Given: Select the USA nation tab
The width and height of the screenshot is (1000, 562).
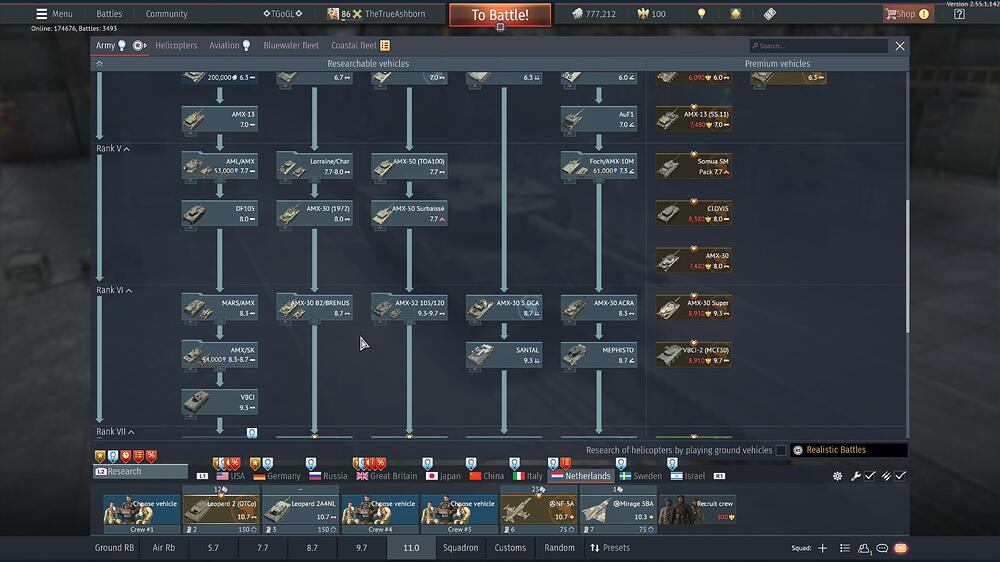Looking at the screenshot, I should click(230, 476).
